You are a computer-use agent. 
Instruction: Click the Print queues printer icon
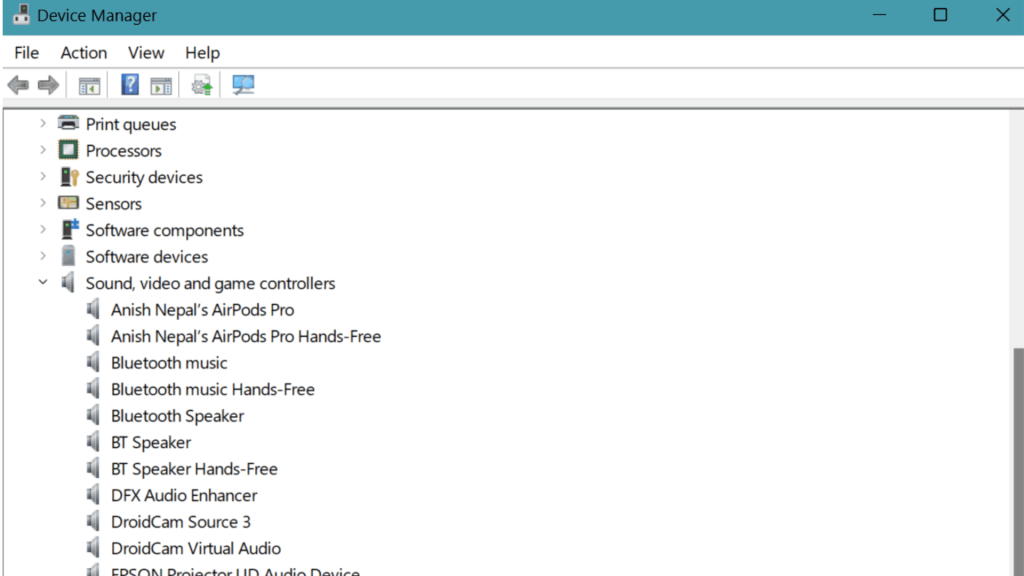pos(69,123)
